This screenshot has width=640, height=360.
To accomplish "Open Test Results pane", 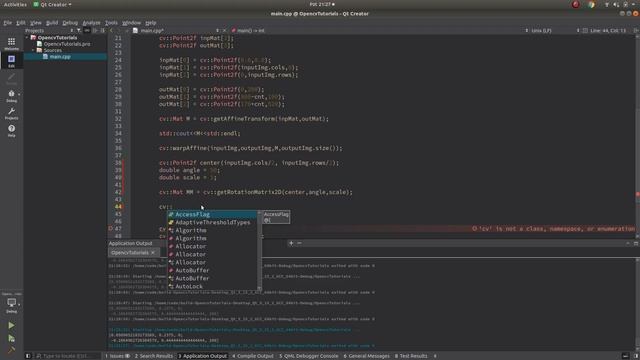I will coord(411,356).
